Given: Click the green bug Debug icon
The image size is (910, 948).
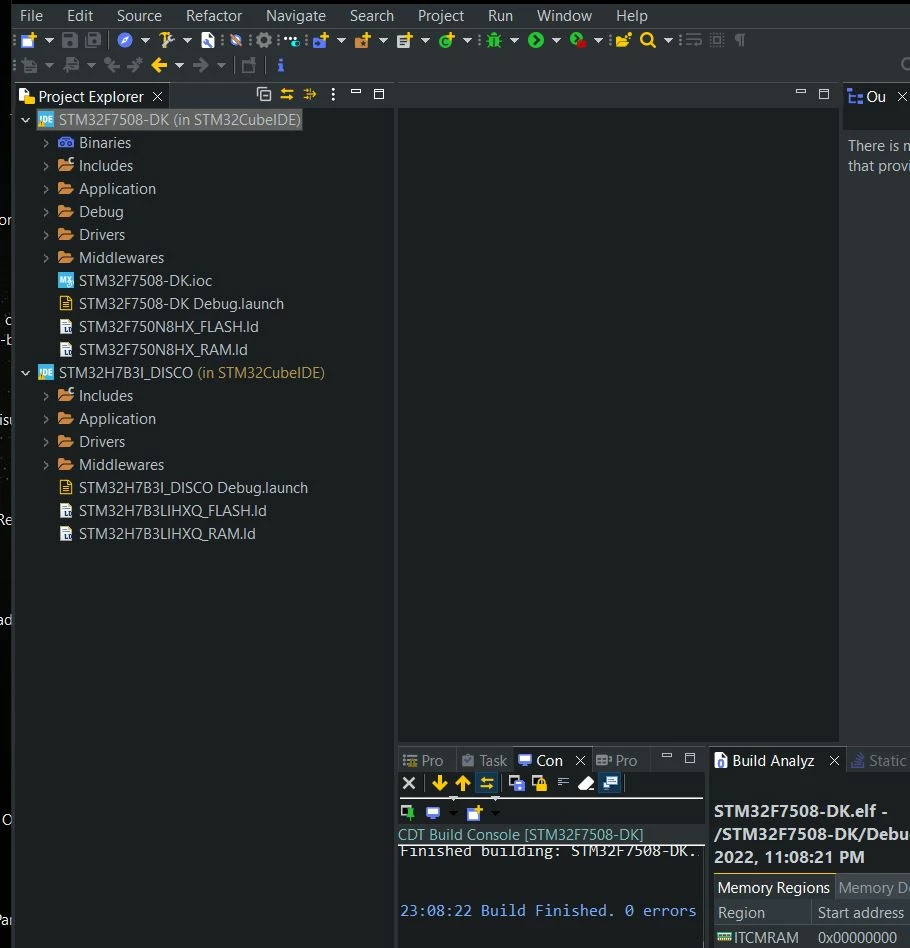Looking at the screenshot, I should pyautogui.click(x=494, y=41).
